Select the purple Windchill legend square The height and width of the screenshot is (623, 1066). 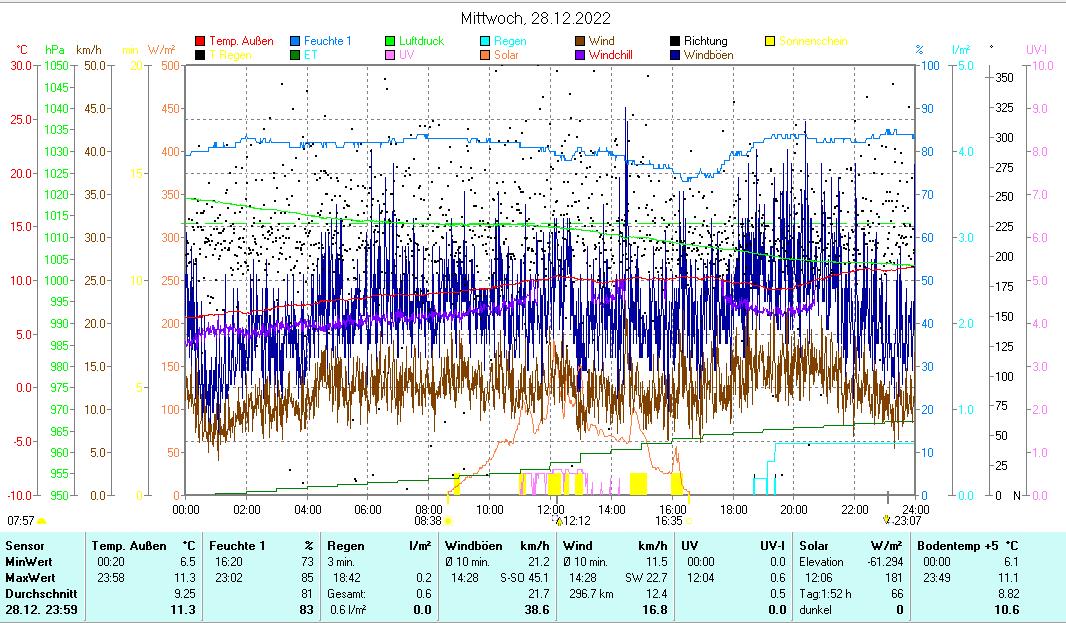click(580, 55)
